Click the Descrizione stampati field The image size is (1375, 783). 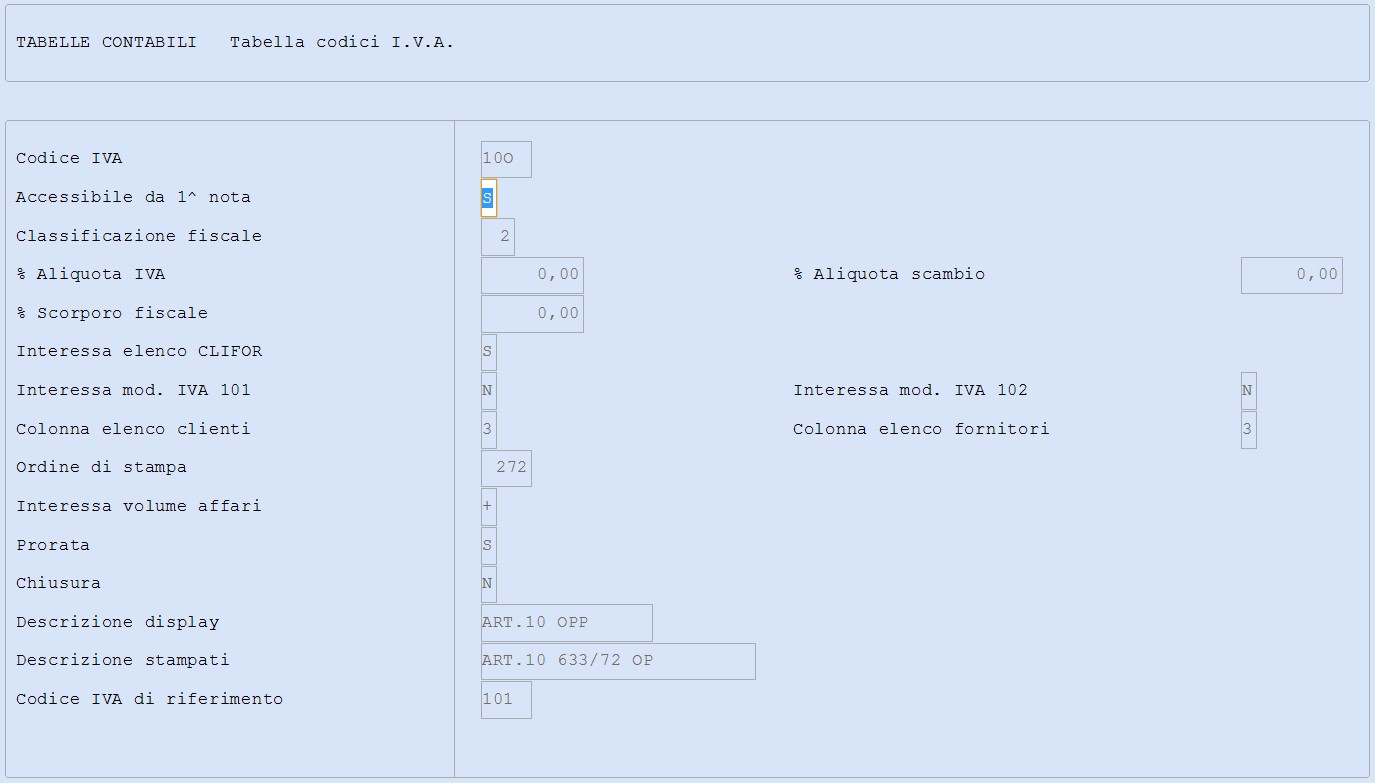pyautogui.click(x=618, y=661)
